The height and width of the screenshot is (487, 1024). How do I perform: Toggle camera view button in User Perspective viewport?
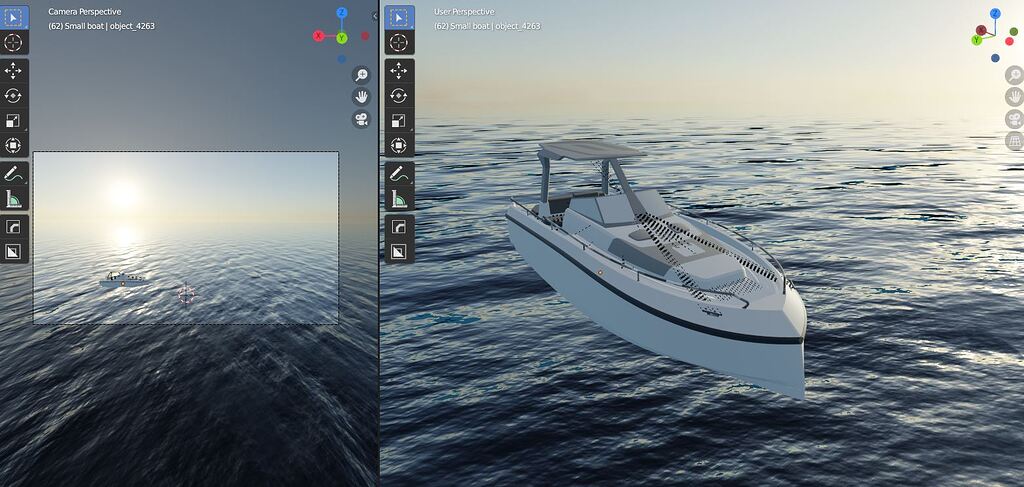(x=1014, y=119)
